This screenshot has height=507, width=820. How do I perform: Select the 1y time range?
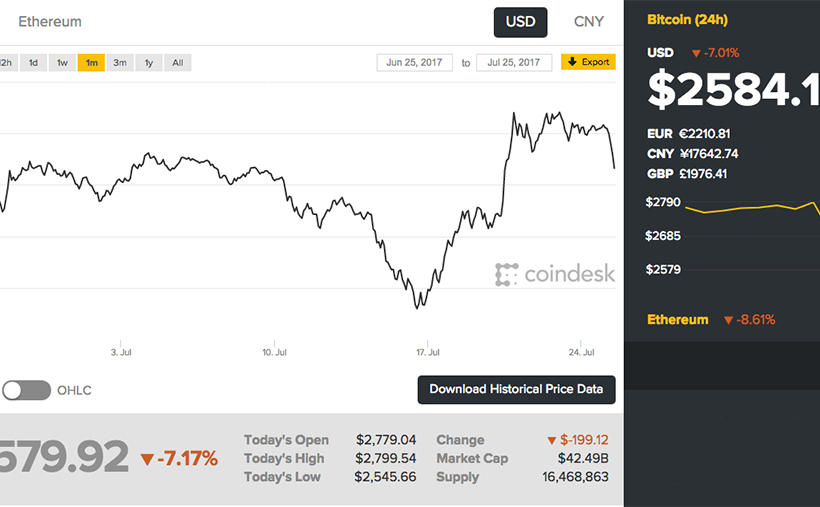point(149,62)
